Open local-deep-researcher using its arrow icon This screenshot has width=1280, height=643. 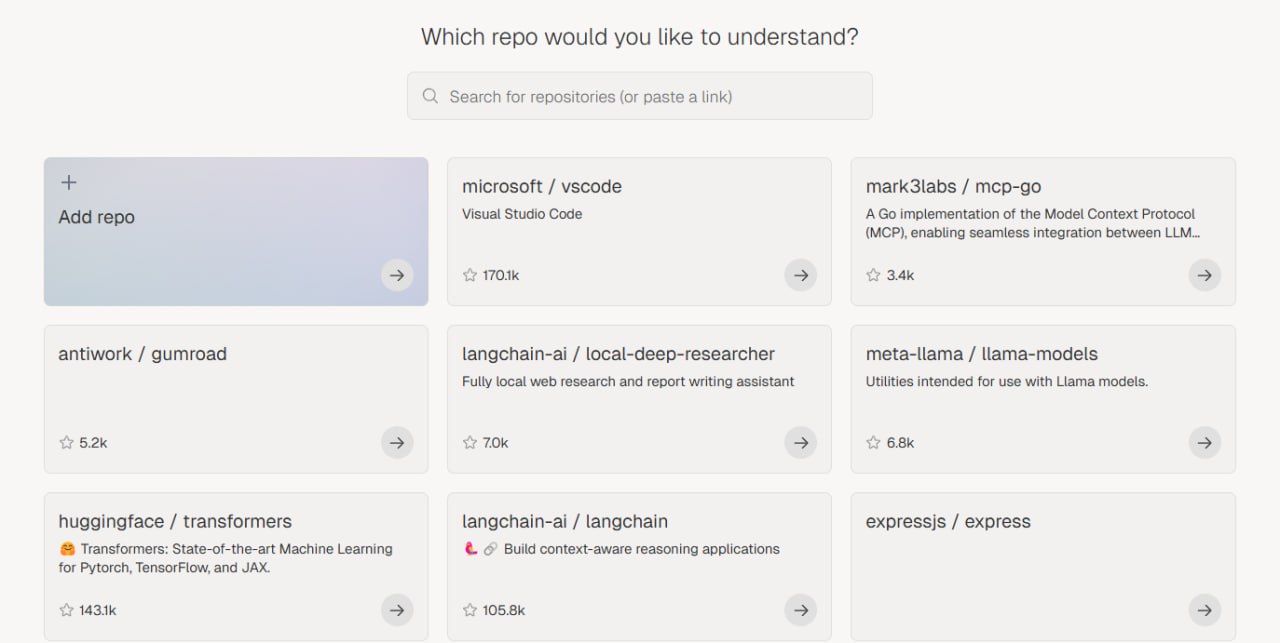coord(800,442)
